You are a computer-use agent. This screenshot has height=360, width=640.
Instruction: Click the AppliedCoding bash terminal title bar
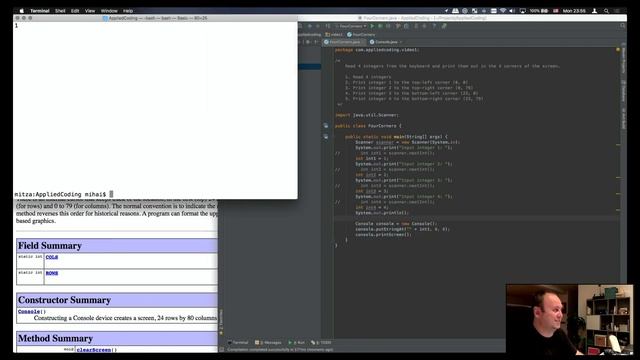(x=156, y=18)
